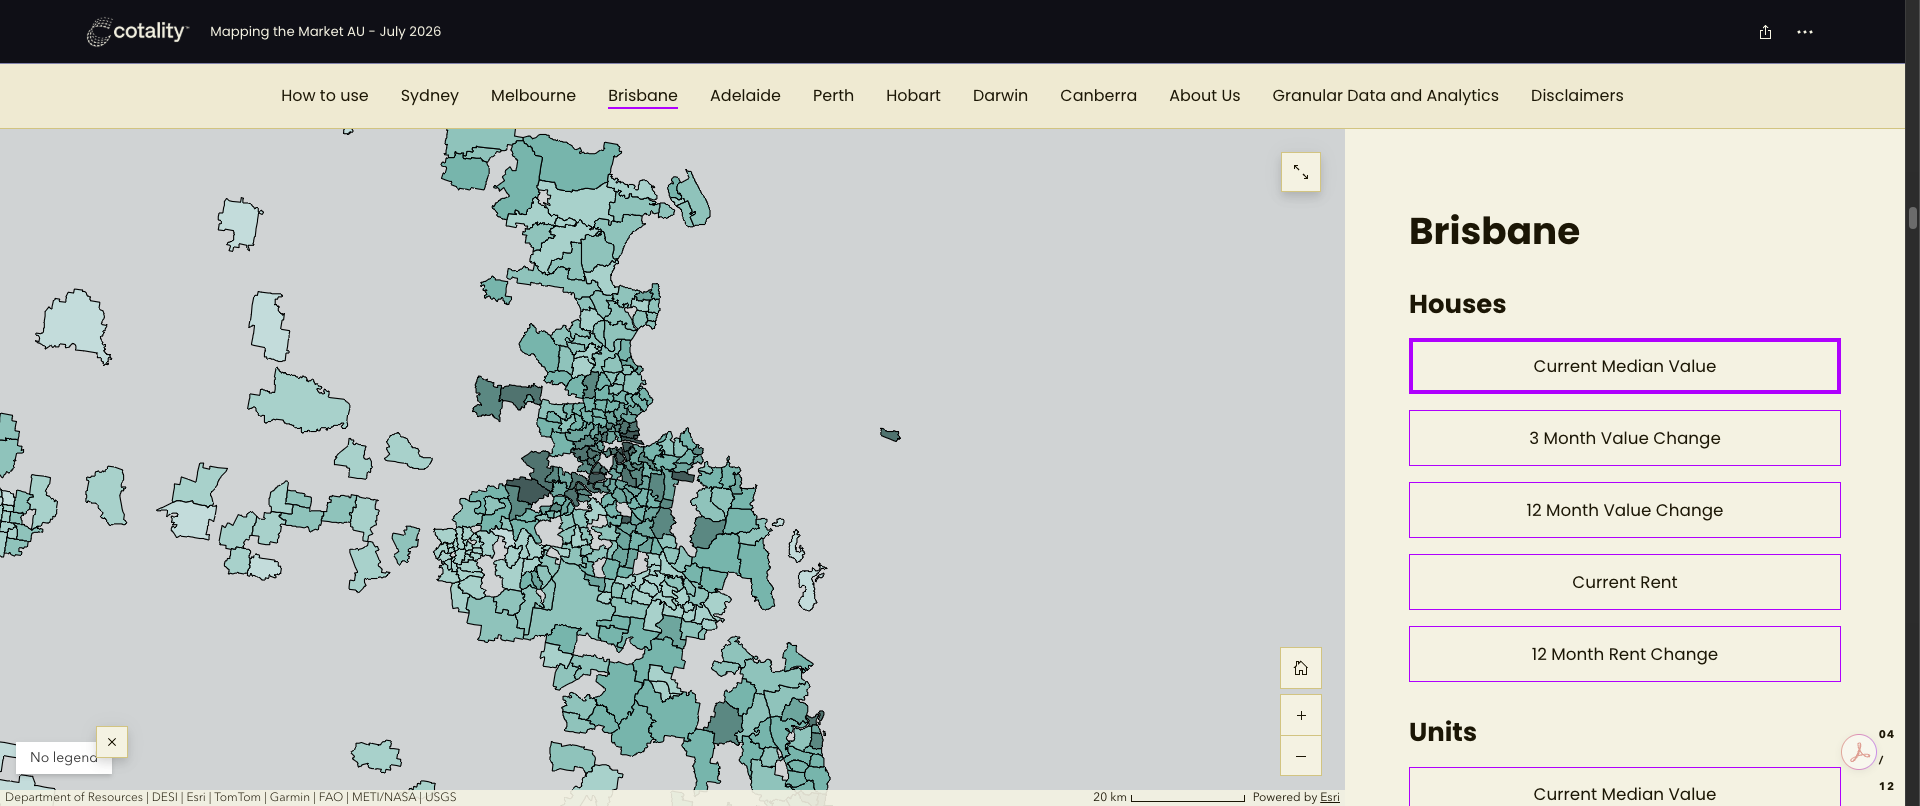Expand the map to fullscreen
The width and height of the screenshot is (1920, 806).
pyautogui.click(x=1301, y=172)
